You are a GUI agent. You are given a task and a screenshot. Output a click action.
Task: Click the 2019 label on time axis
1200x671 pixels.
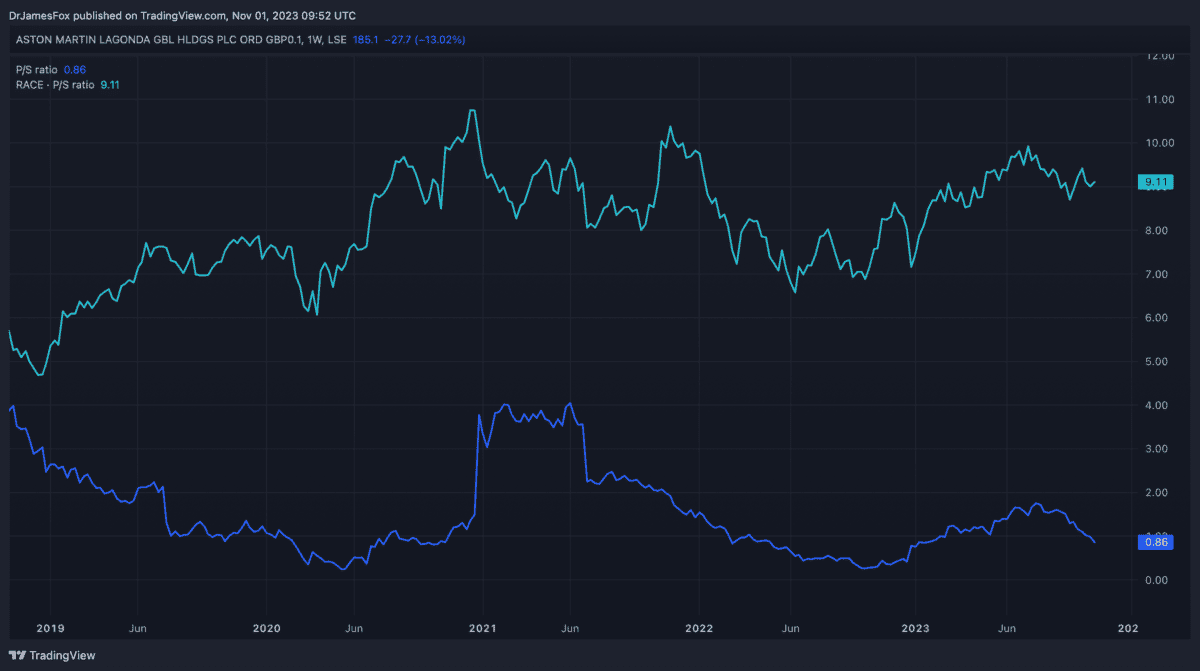coord(50,628)
